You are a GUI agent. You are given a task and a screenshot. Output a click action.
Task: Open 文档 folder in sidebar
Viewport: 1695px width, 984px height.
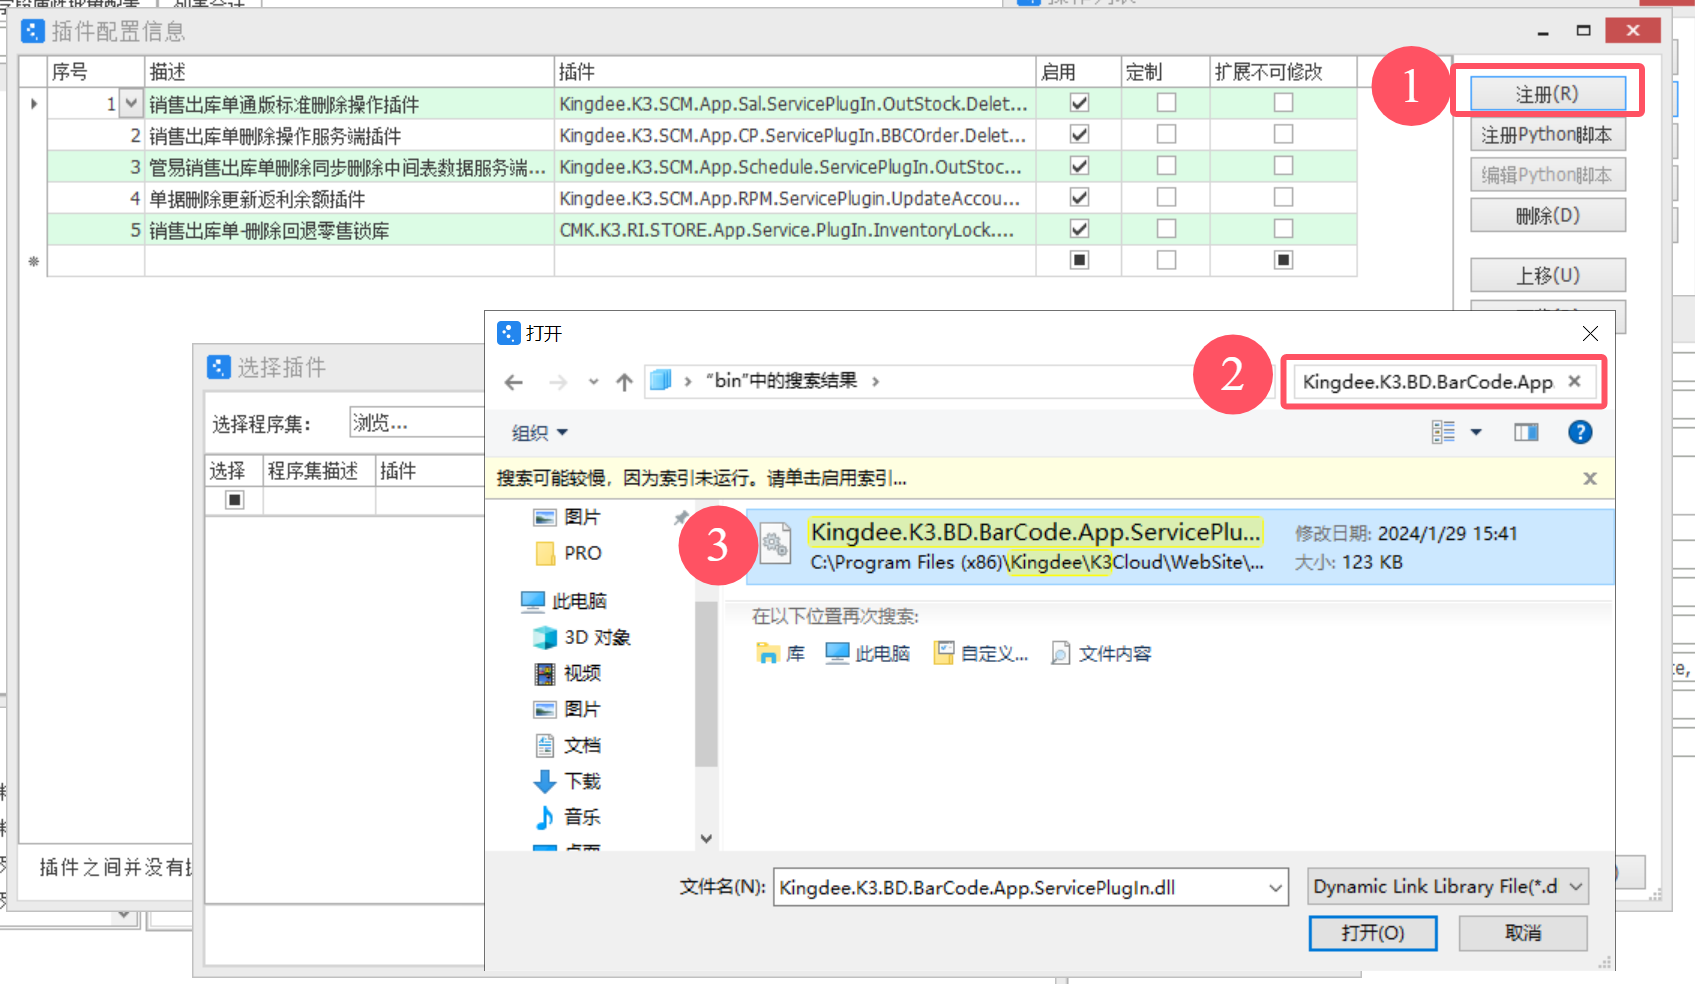pos(567,745)
